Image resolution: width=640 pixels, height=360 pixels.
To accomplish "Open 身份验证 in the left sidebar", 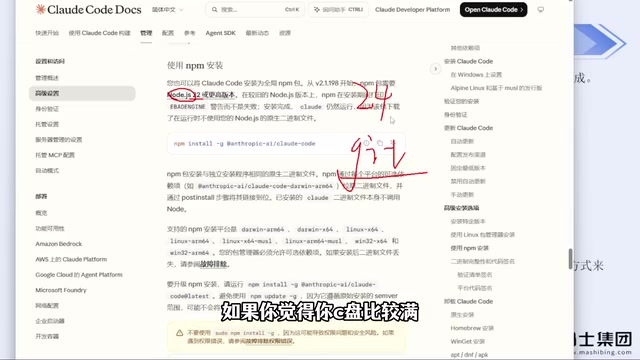I will pyautogui.click(x=47, y=109).
